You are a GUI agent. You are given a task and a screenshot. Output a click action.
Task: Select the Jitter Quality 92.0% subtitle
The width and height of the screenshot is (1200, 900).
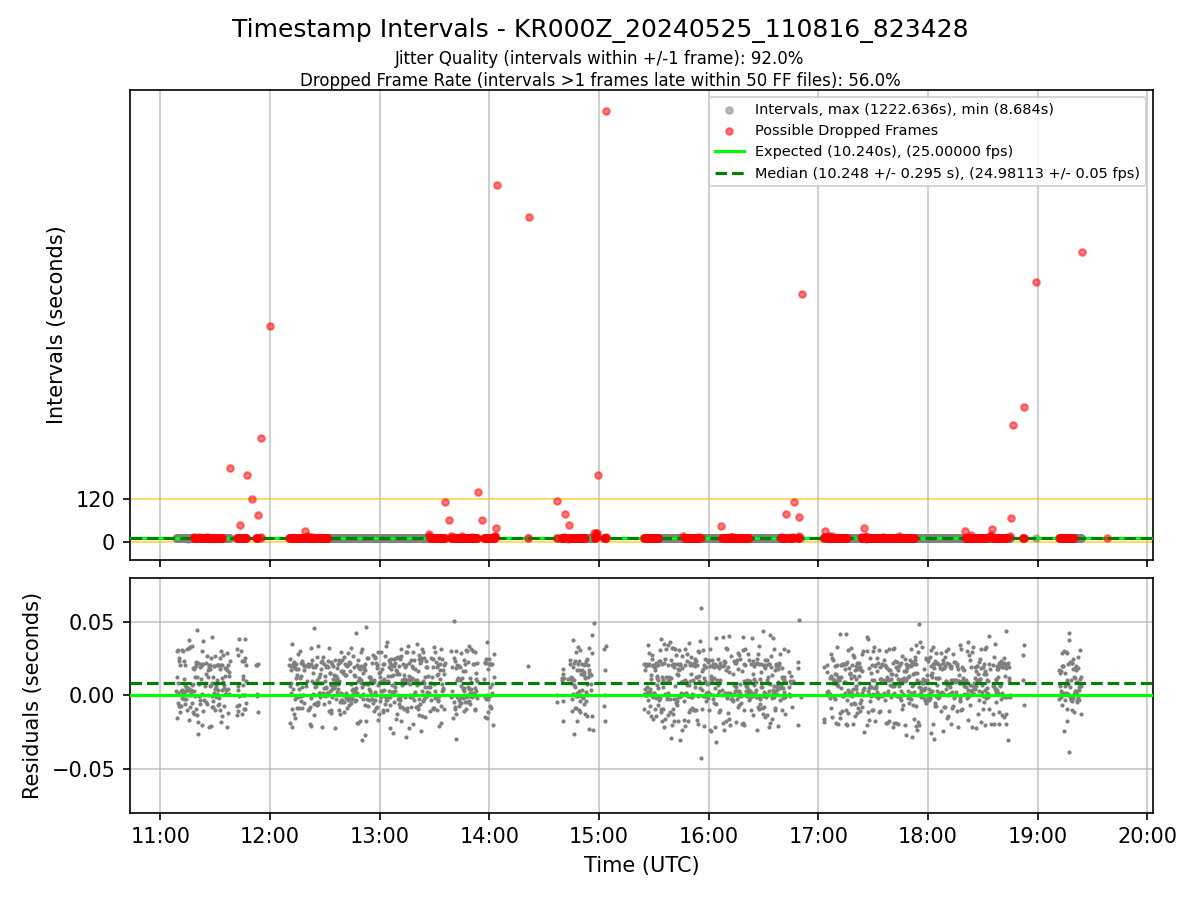point(599,59)
